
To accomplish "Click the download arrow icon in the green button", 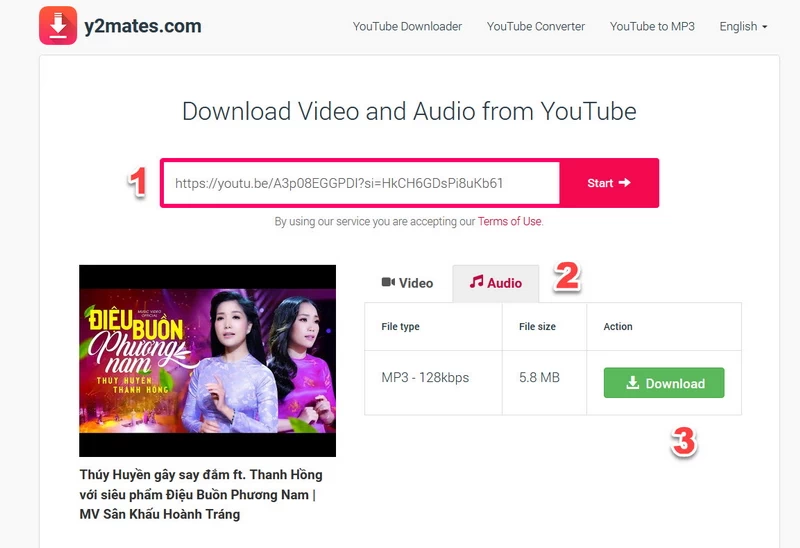I will (633, 383).
